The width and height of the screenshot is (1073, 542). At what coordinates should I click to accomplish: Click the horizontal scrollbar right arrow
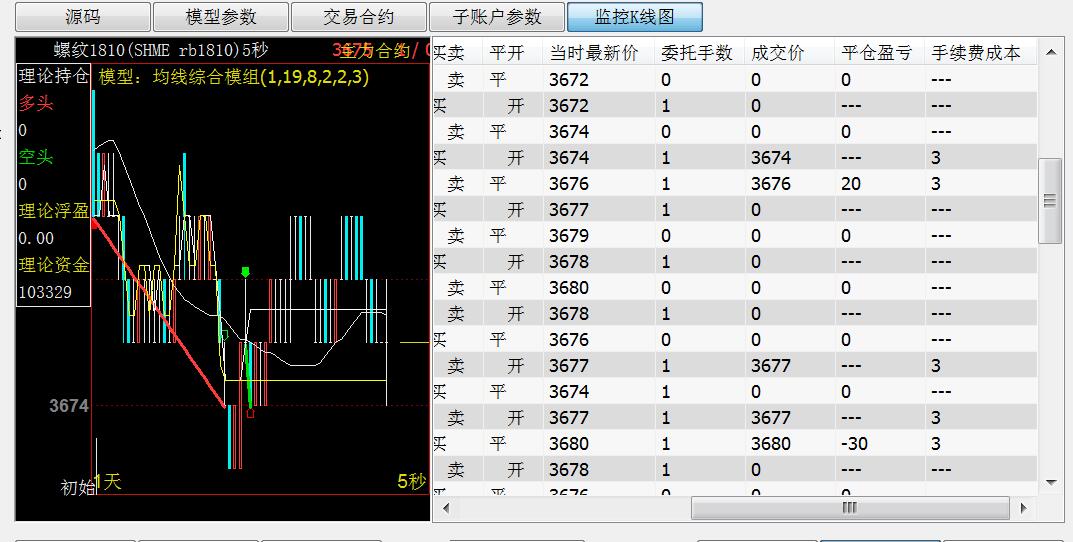(x=1024, y=508)
